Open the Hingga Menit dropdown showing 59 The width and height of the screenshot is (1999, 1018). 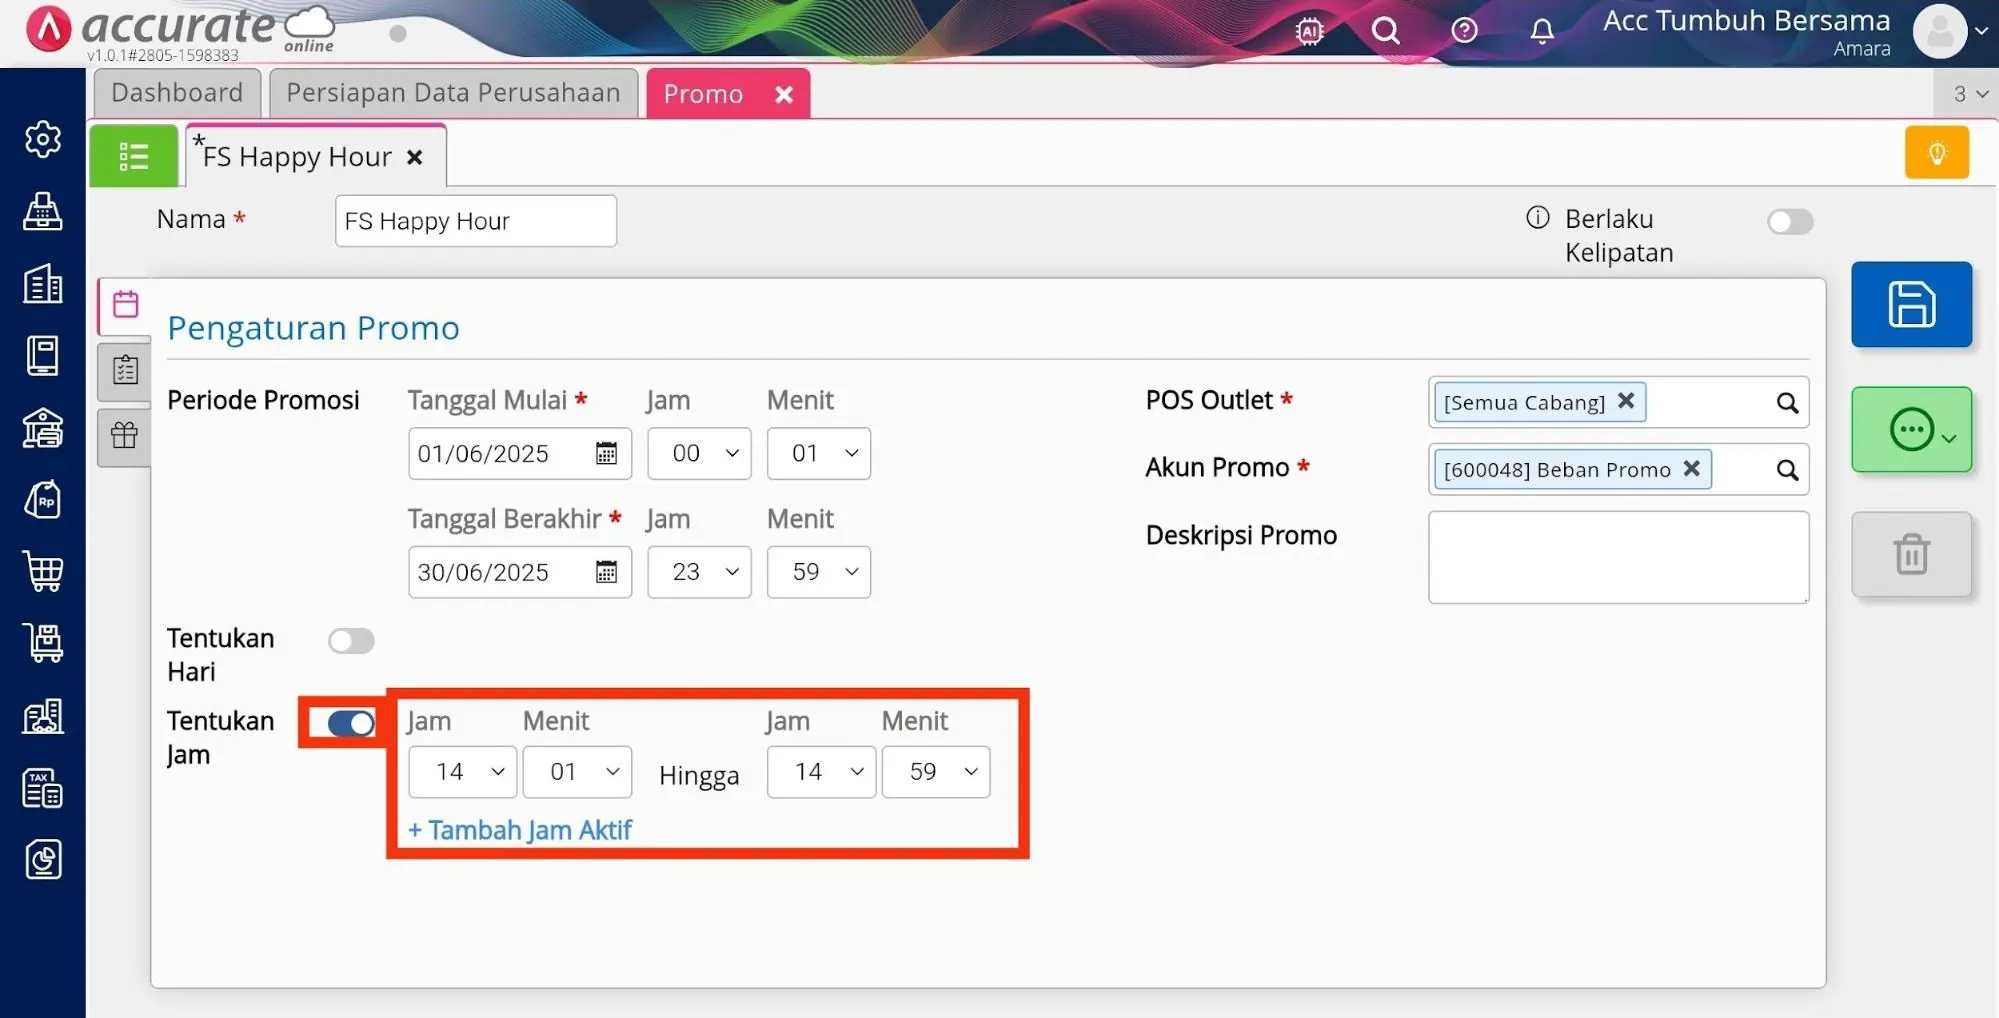(x=937, y=772)
